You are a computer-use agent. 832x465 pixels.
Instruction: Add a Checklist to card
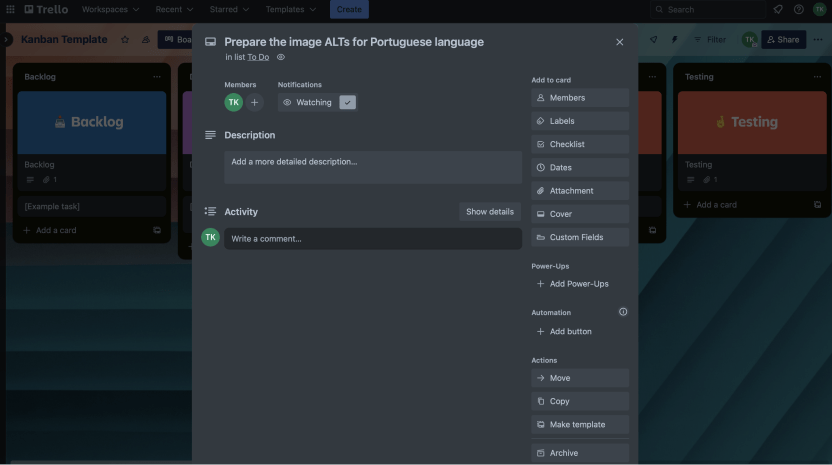[x=580, y=144]
